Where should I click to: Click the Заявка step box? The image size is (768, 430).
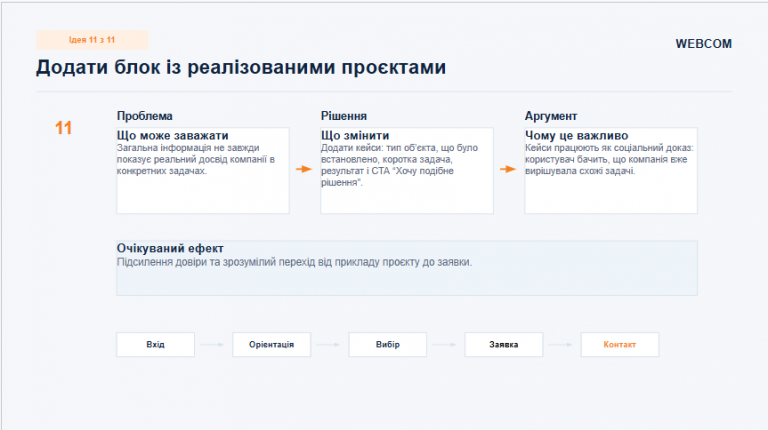click(504, 344)
